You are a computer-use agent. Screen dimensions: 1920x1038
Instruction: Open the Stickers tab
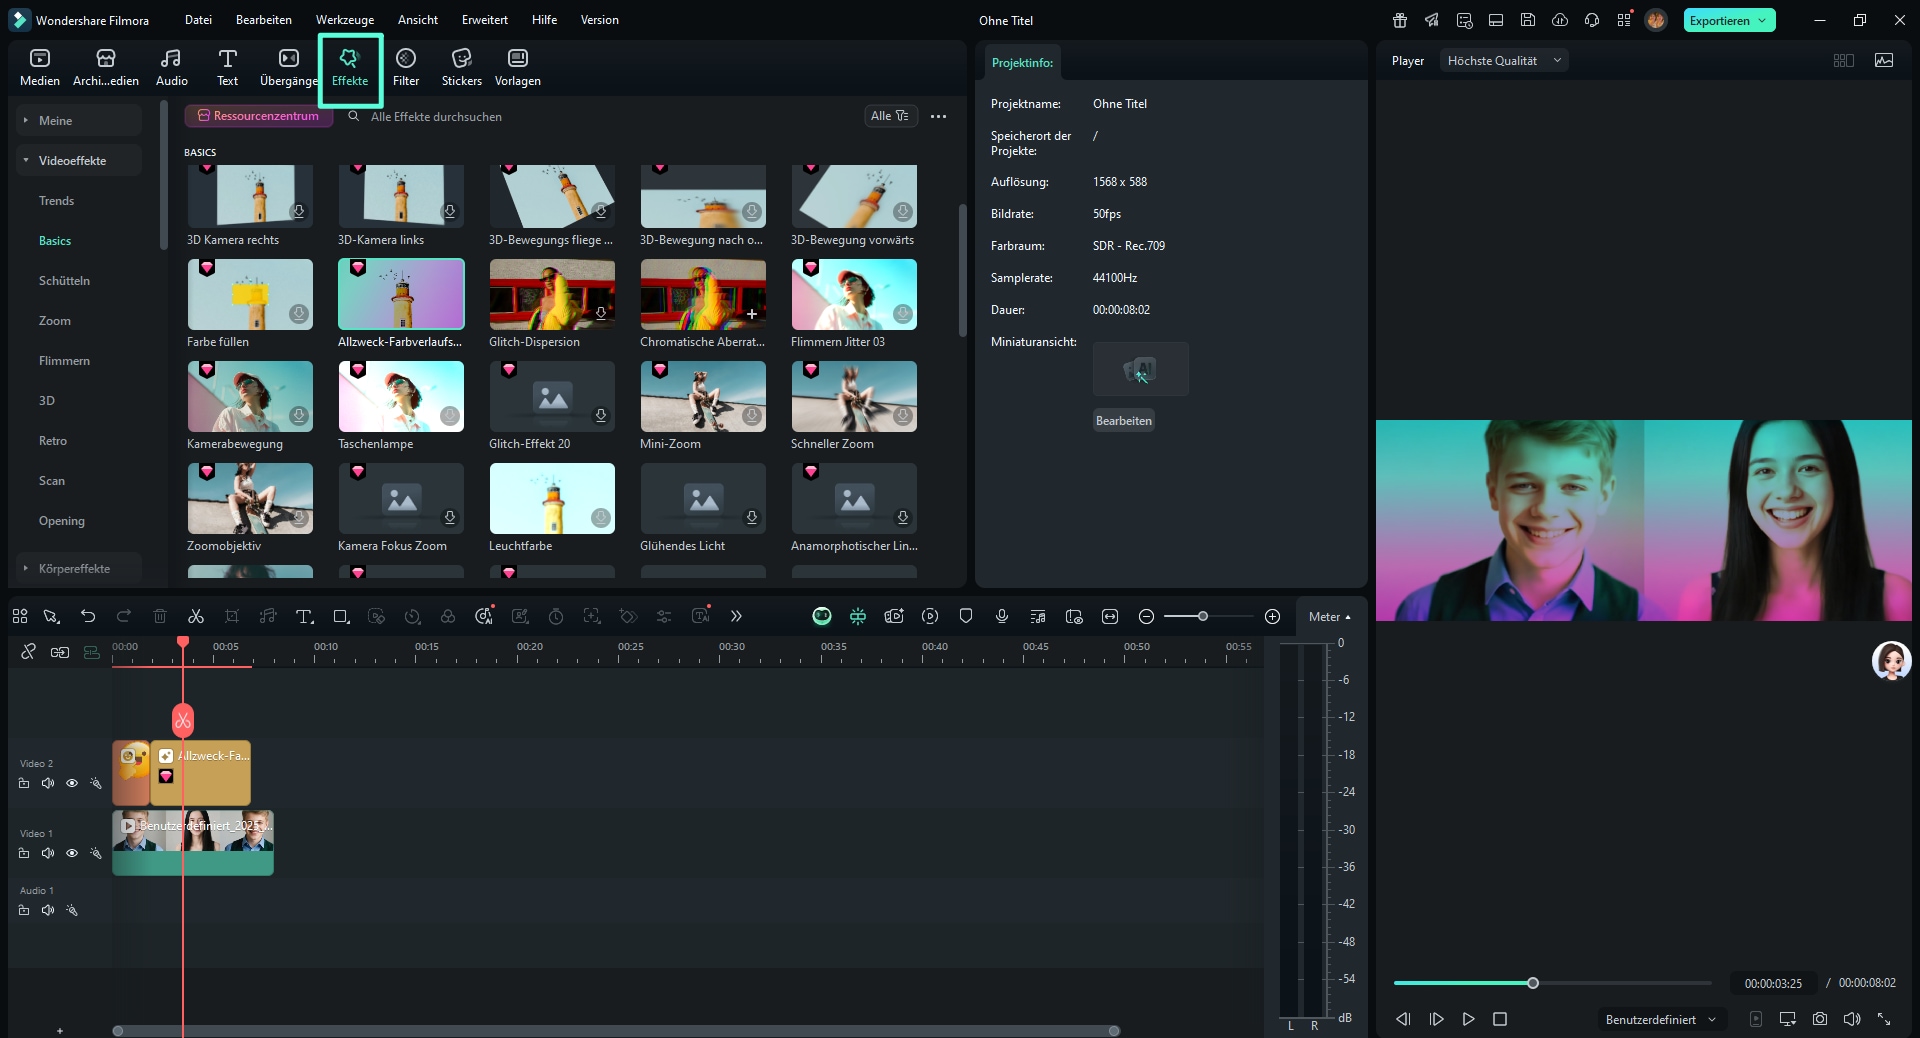(x=461, y=67)
